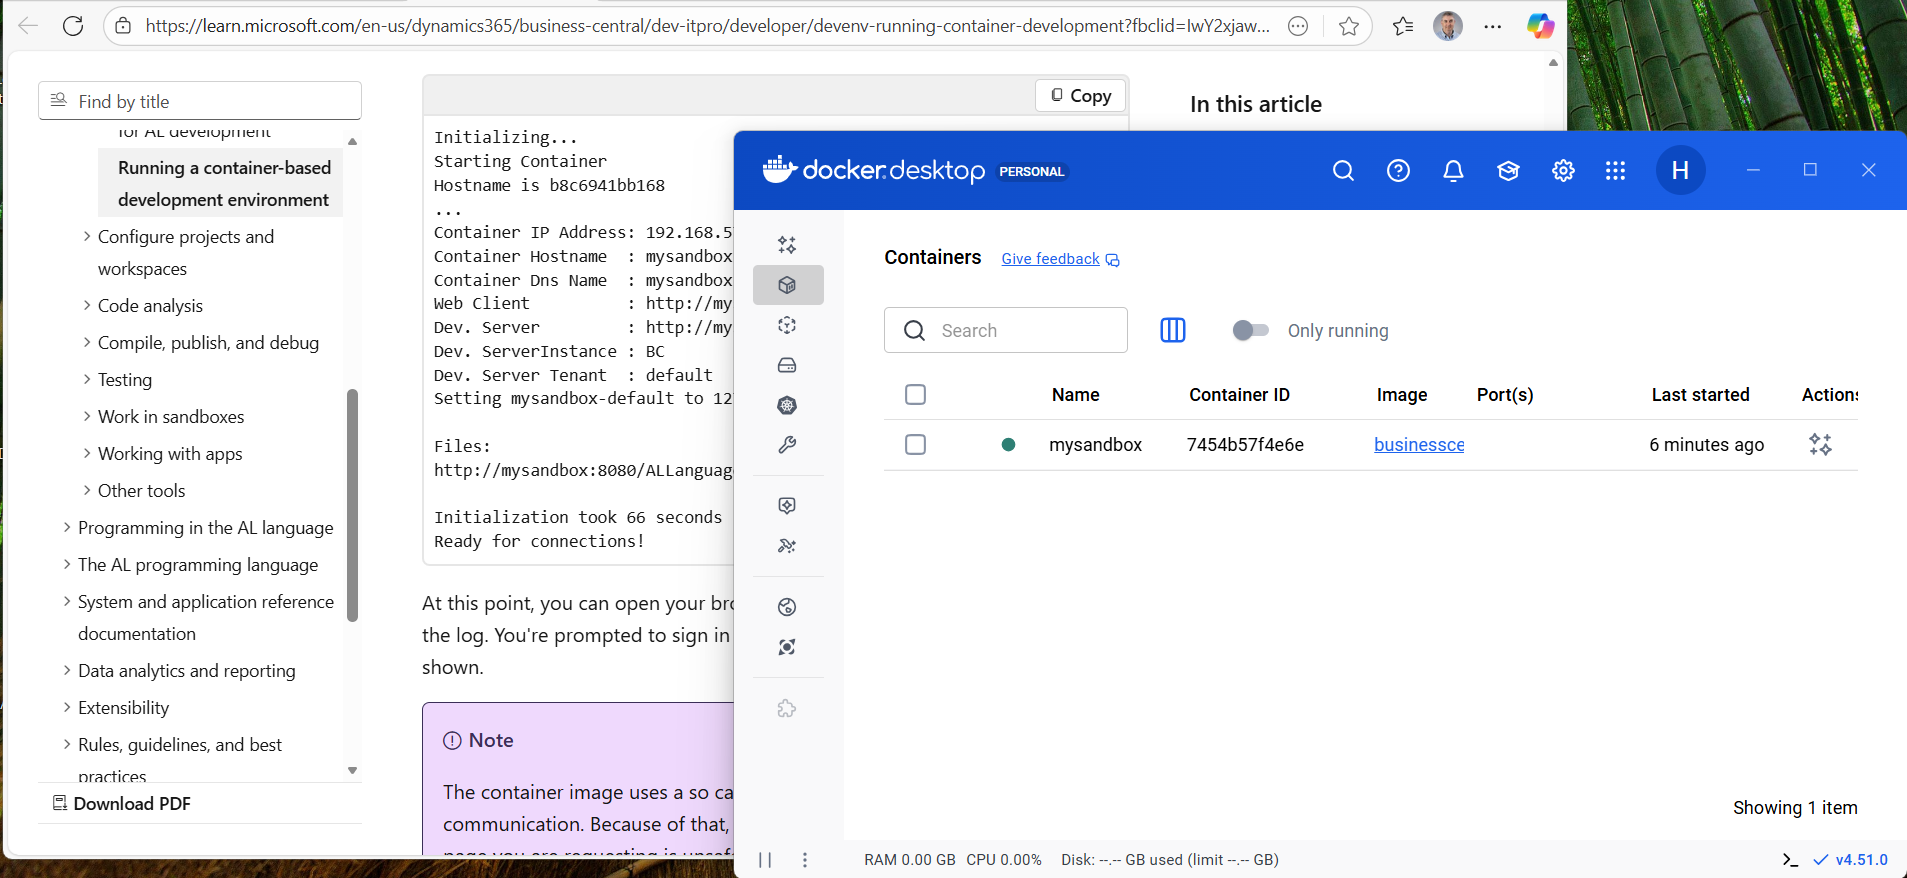Open Builds wrench icon in Docker sidebar
Screen dimensions: 1907x878
click(x=787, y=445)
